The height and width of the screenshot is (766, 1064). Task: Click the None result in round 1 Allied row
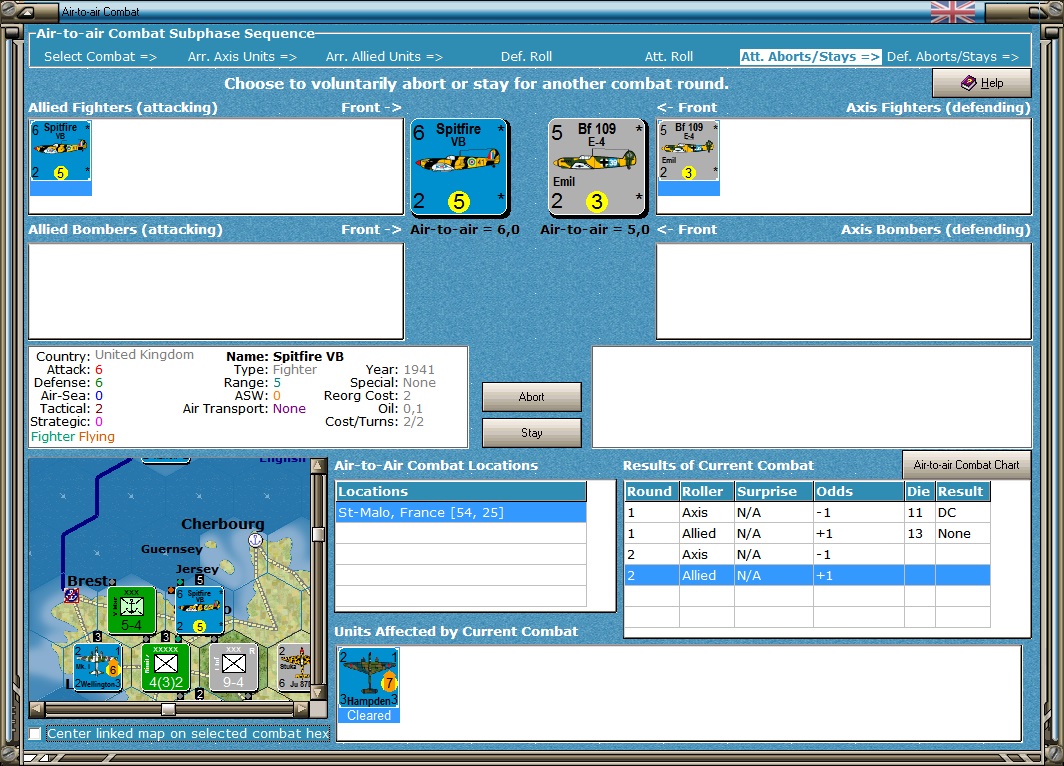[x=954, y=534]
